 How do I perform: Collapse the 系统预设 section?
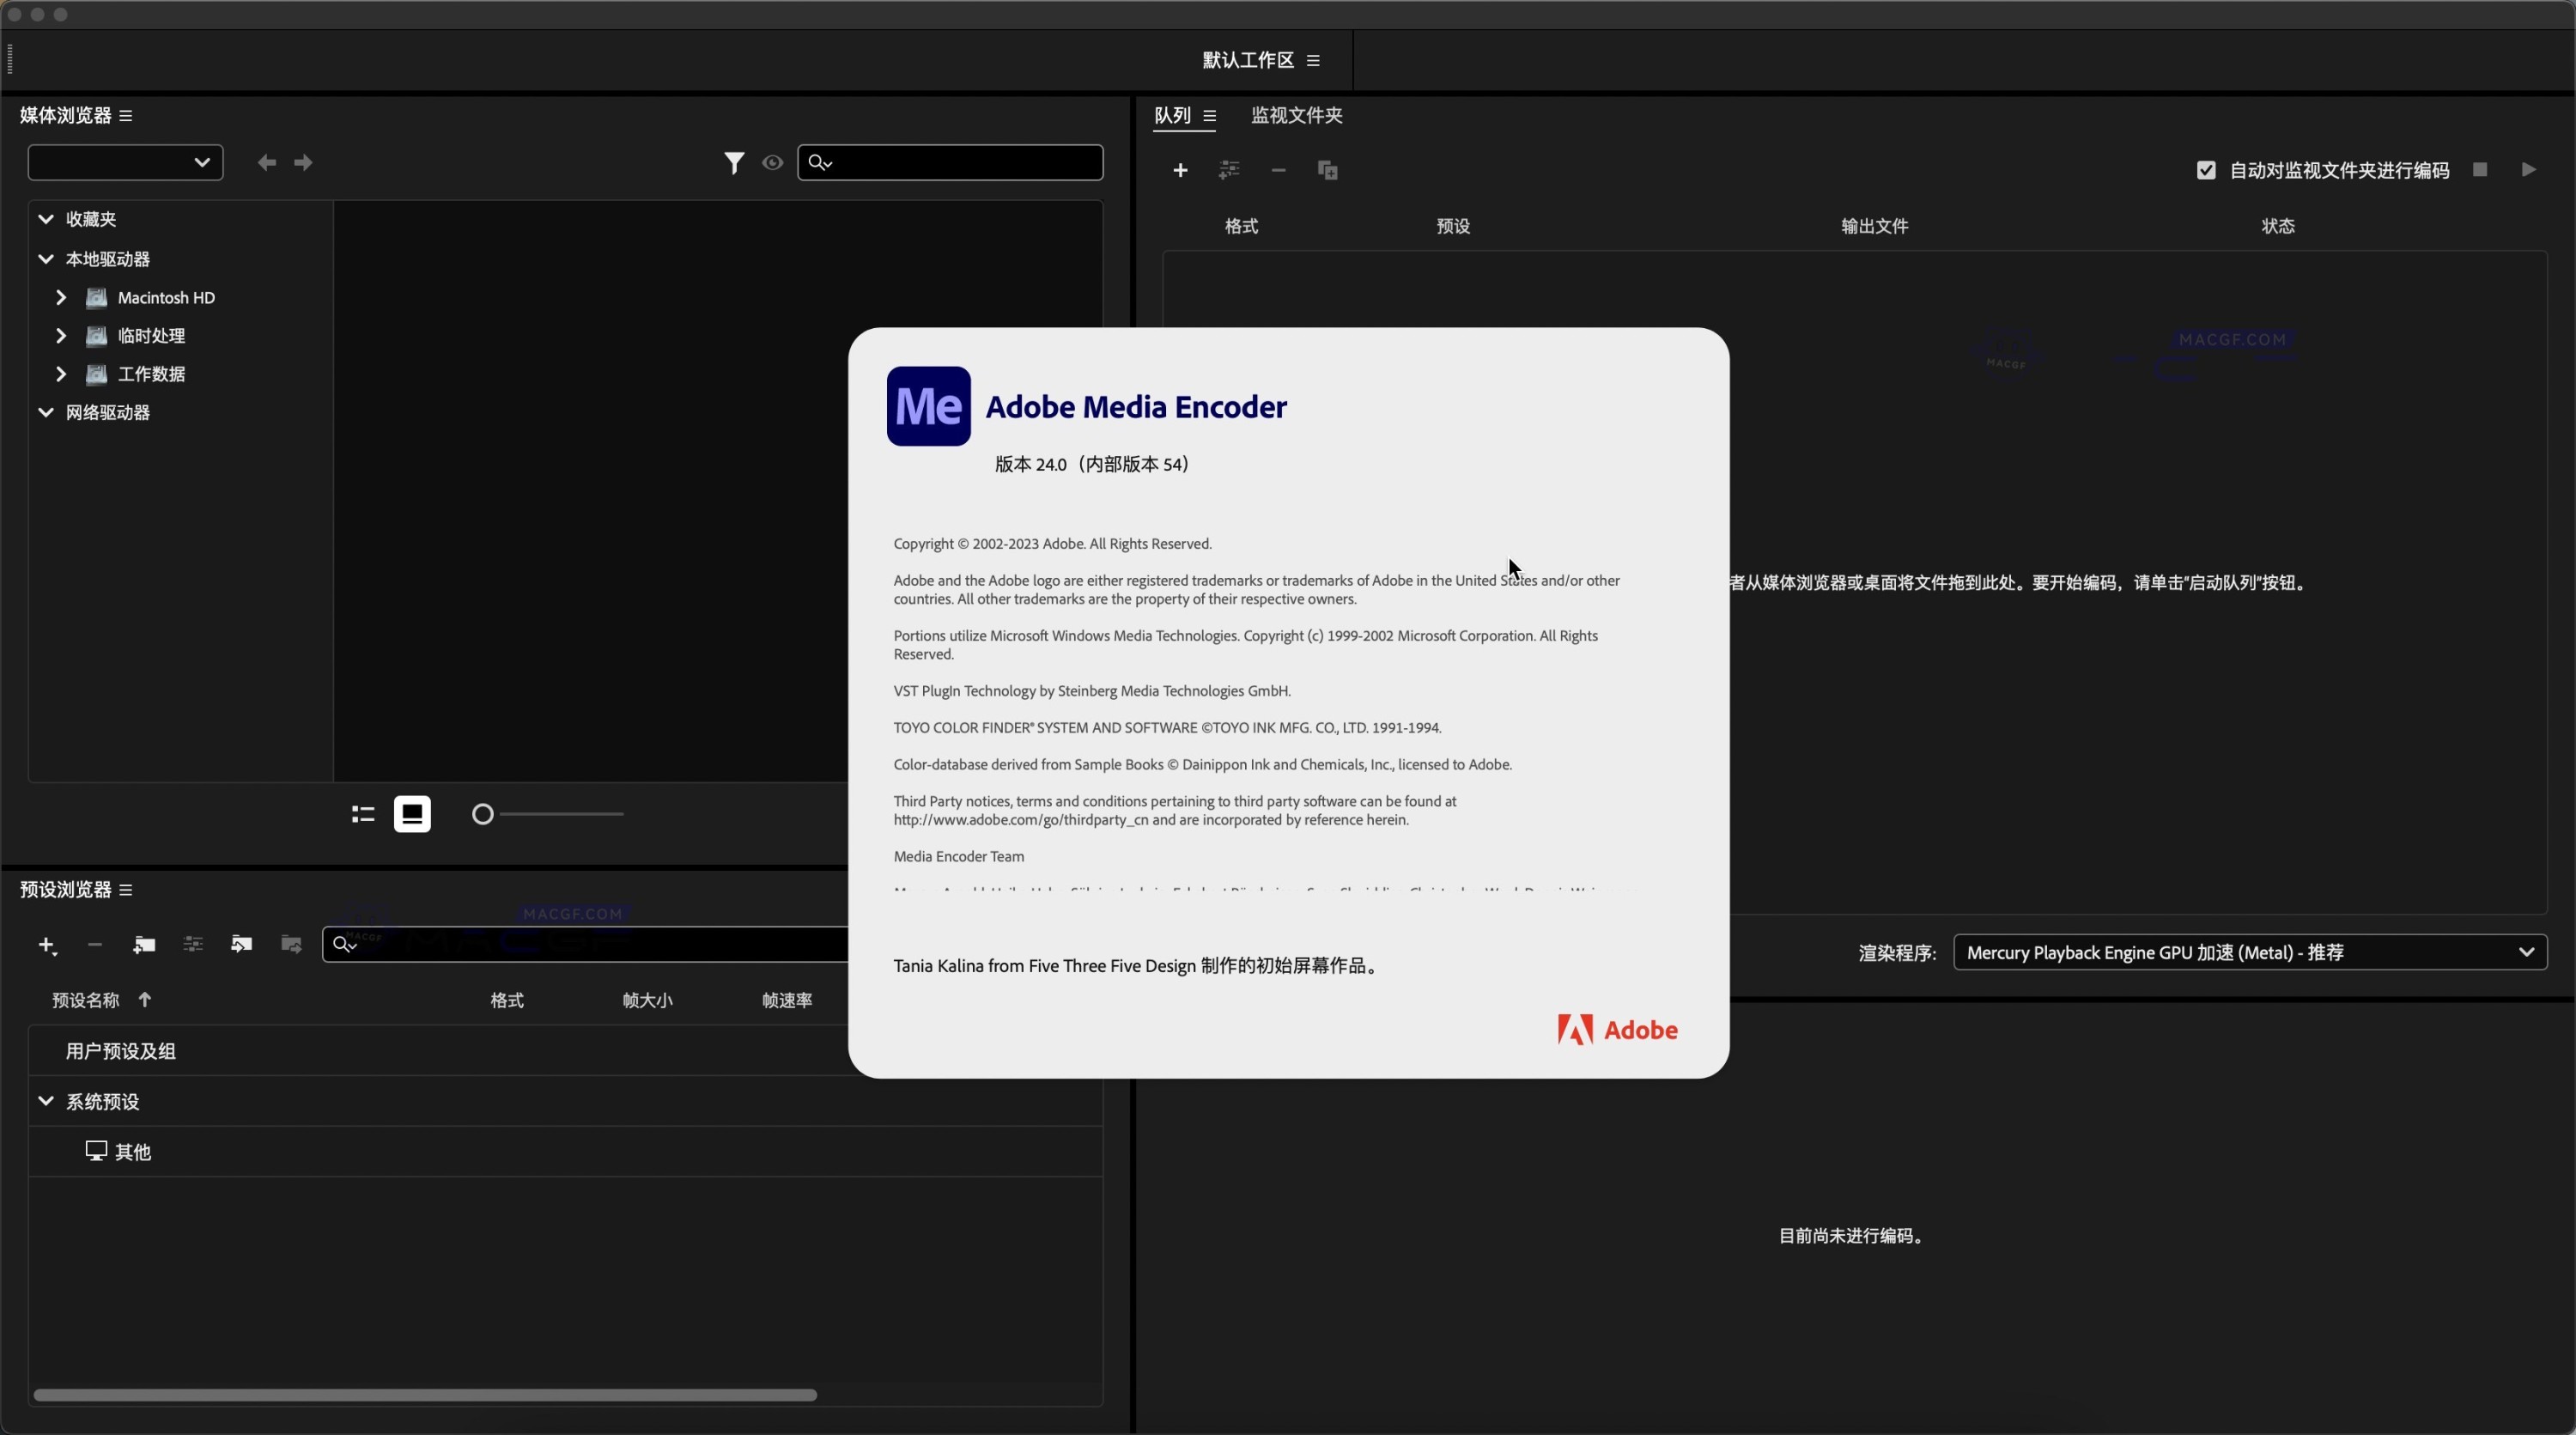tap(46, 1101)
